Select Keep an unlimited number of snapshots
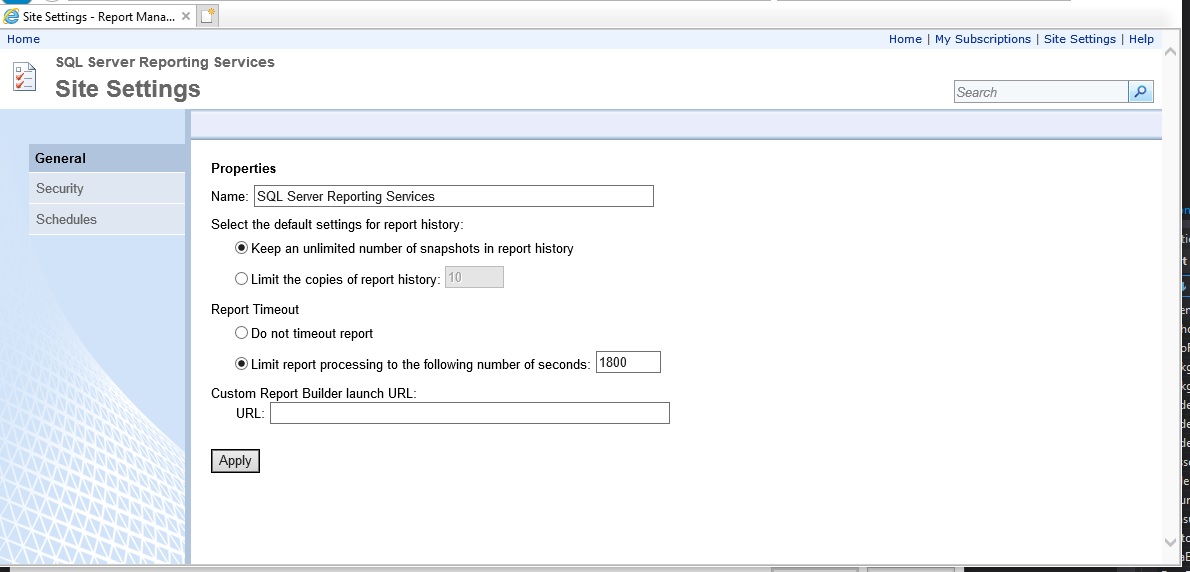The image size is (1190, 572). [x=241, y=248]
